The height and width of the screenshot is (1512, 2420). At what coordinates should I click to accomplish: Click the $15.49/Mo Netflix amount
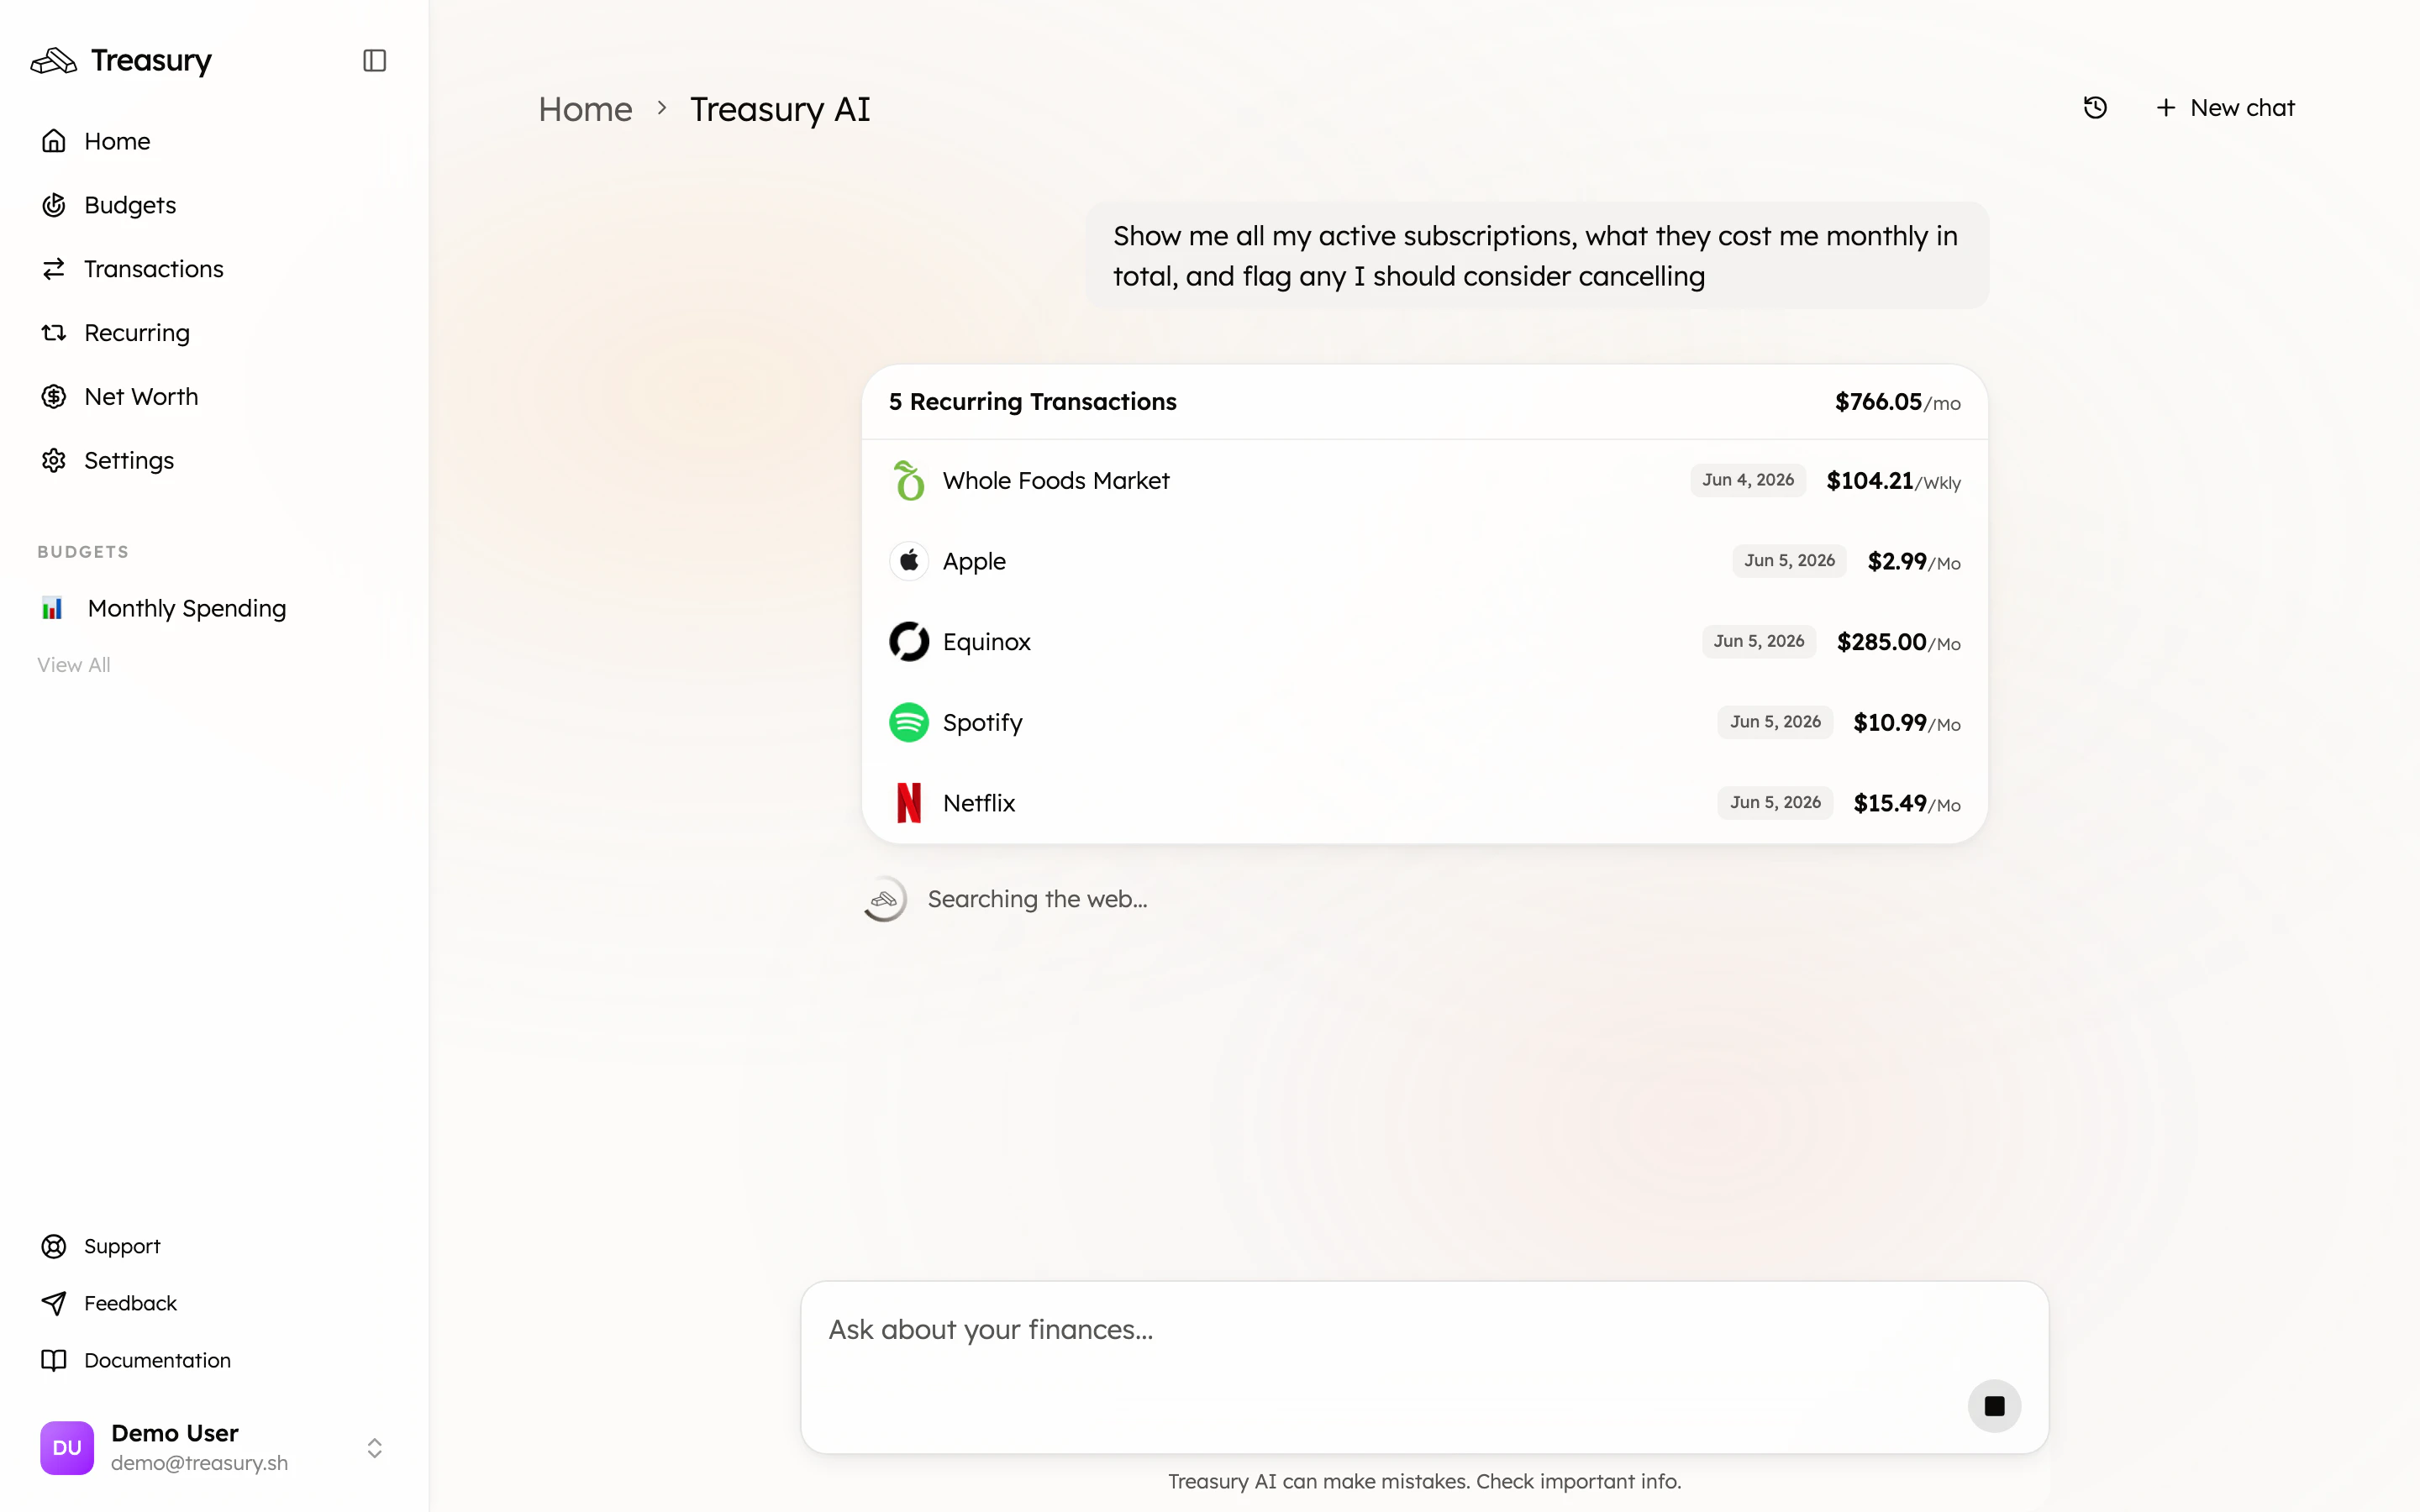[1906, 804]
